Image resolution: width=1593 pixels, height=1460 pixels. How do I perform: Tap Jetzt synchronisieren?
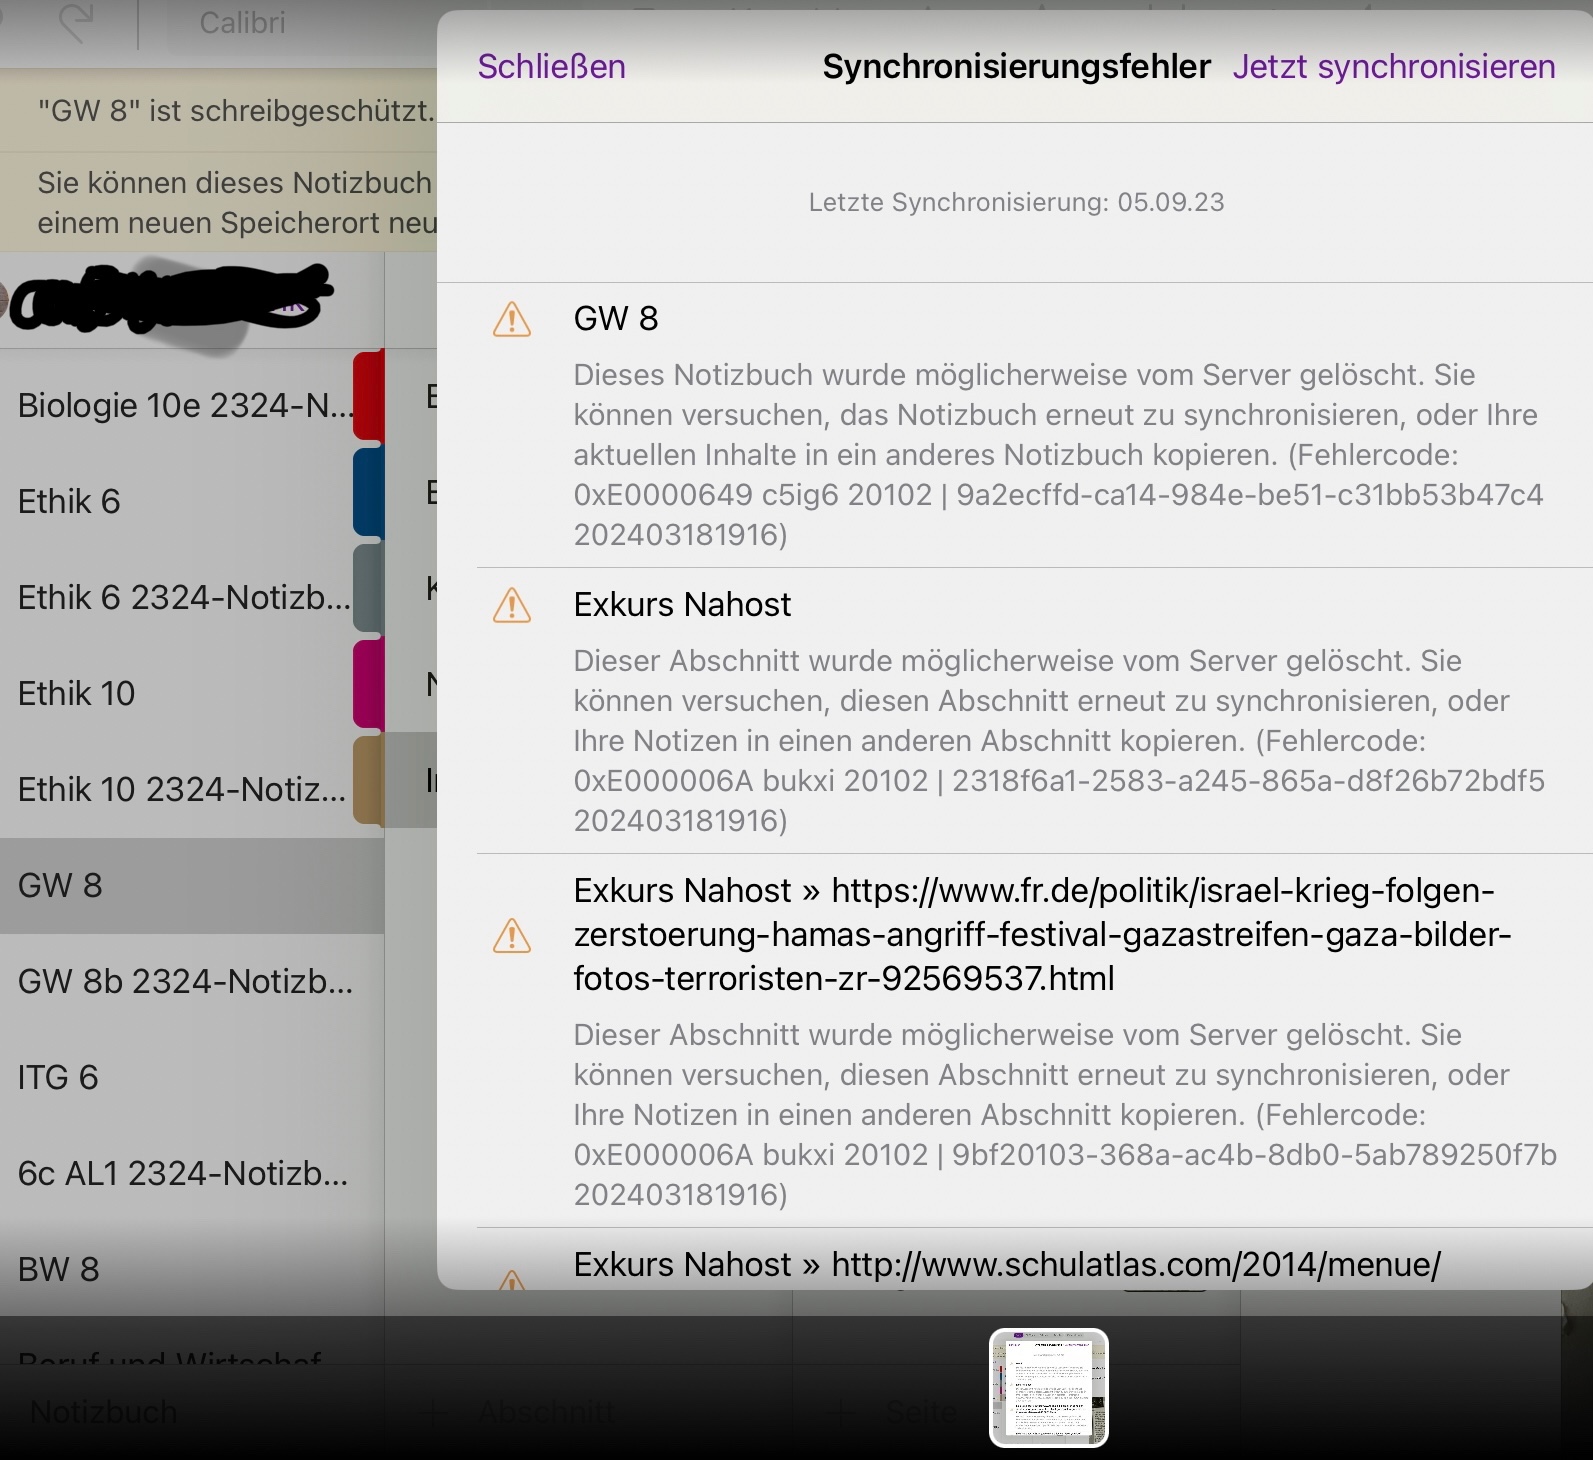[x=1393, y=66]
